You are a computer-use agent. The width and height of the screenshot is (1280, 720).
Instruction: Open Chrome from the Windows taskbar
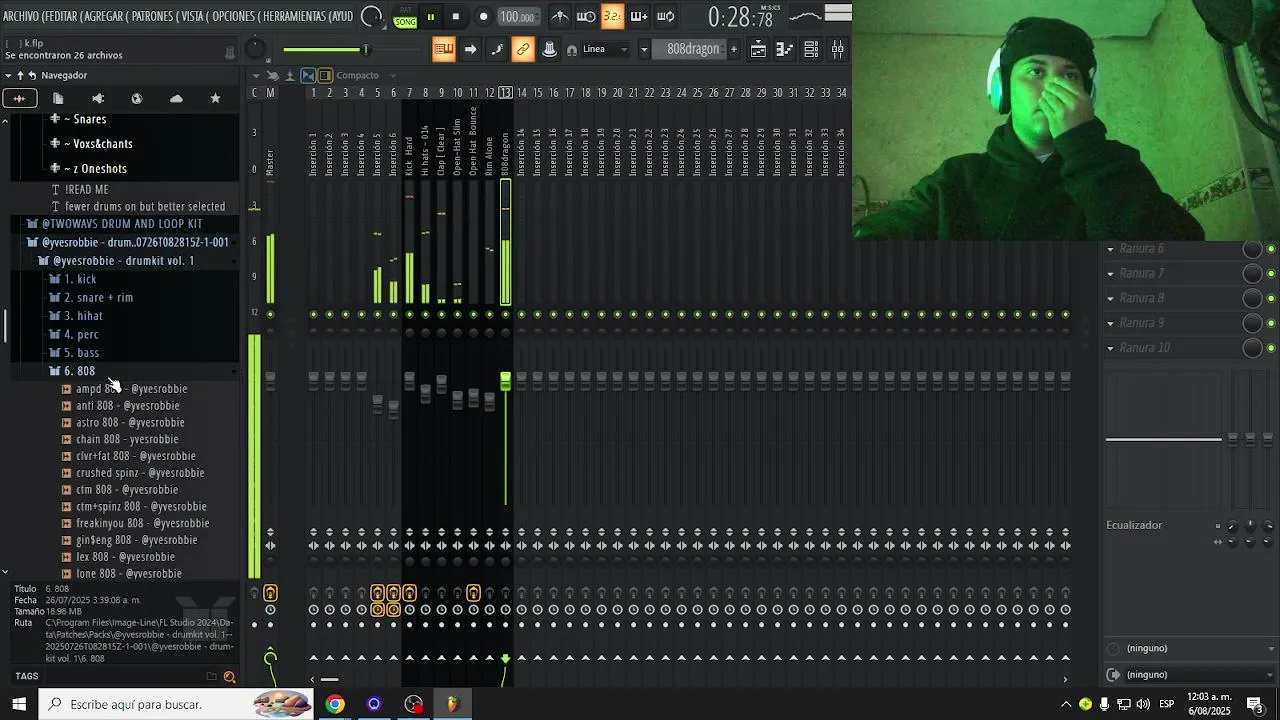pos(335,704)
